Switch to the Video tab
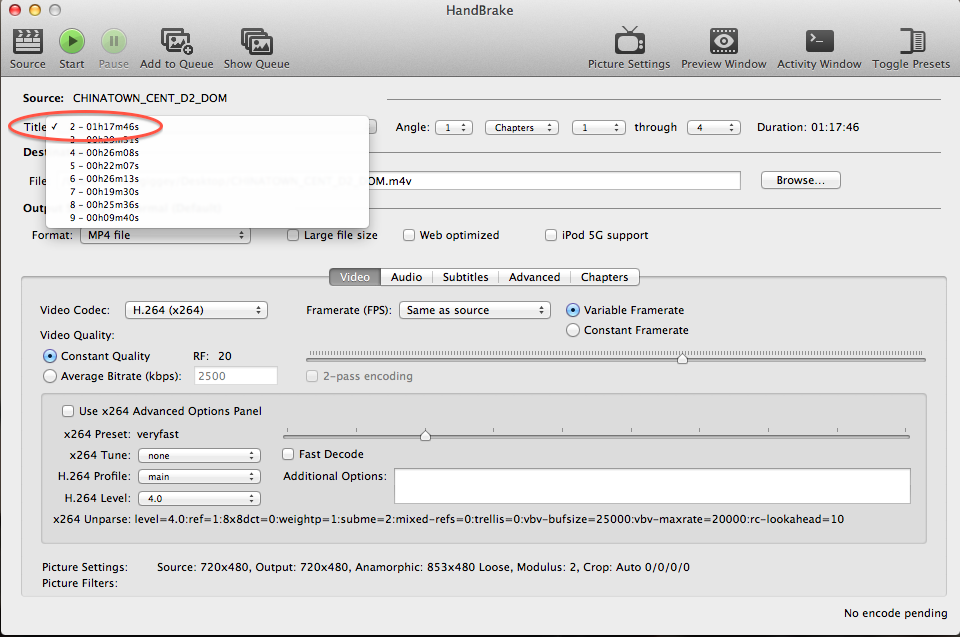960x637 pixels. tap(355, 277)
